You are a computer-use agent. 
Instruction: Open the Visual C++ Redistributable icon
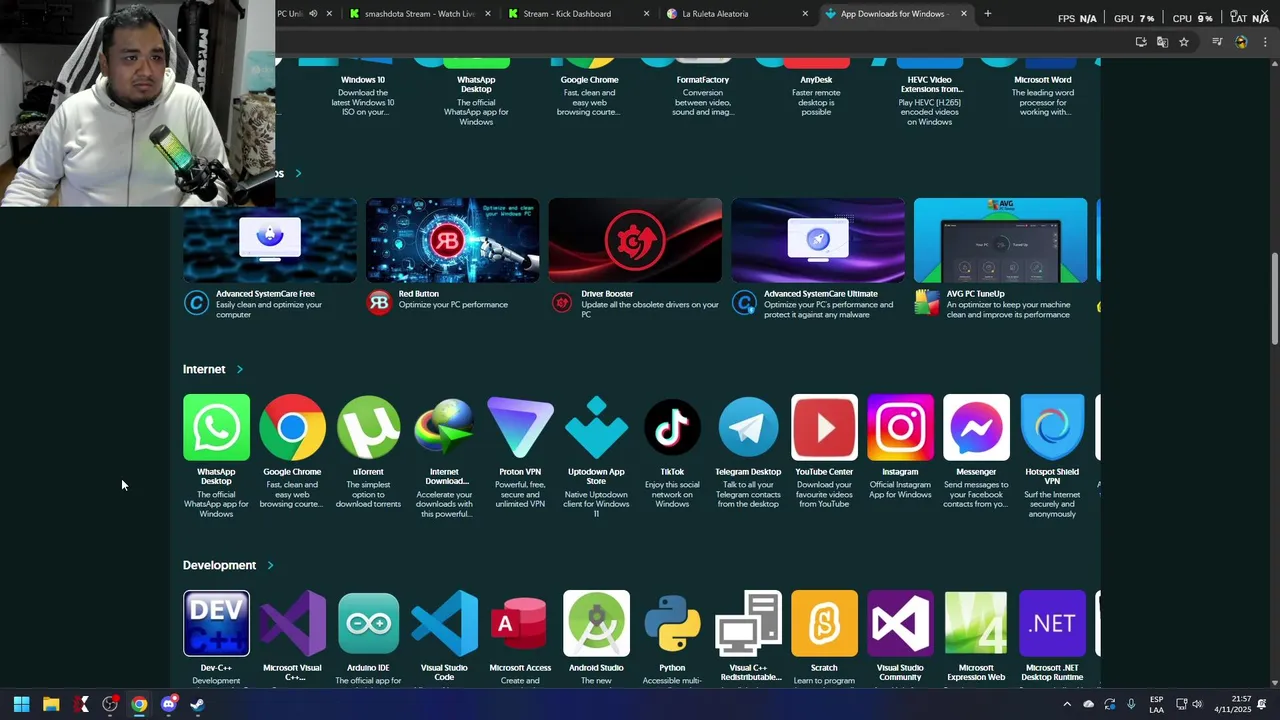[x=748, y=623]
